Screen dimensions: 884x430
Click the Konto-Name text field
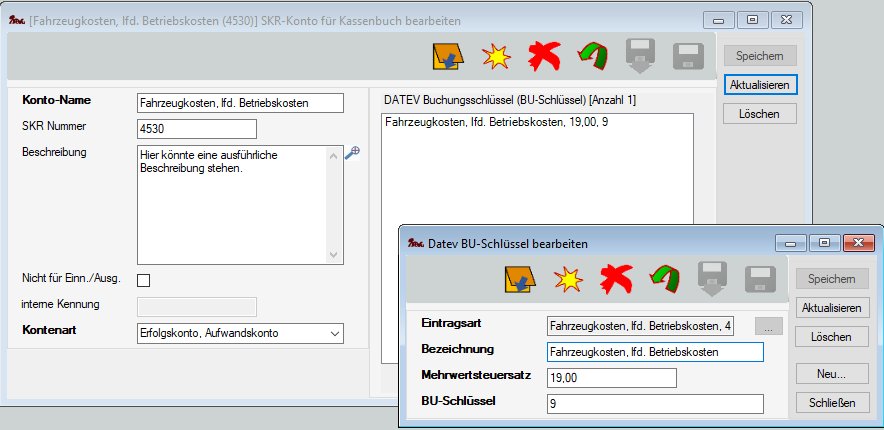[239, 102]
